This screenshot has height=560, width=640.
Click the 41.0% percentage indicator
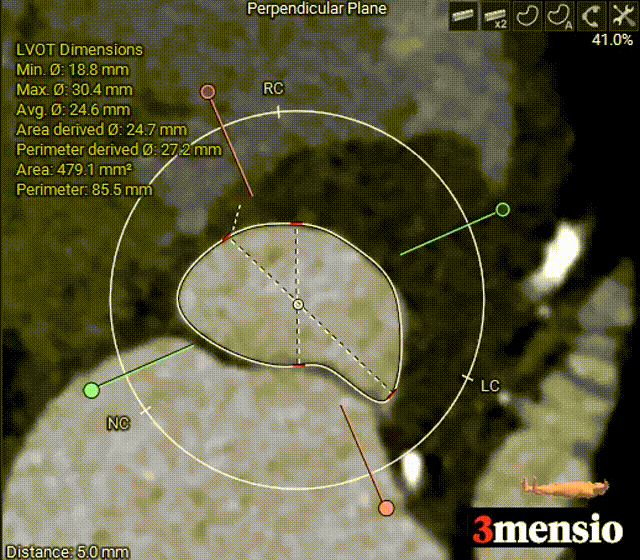point(611,40)
